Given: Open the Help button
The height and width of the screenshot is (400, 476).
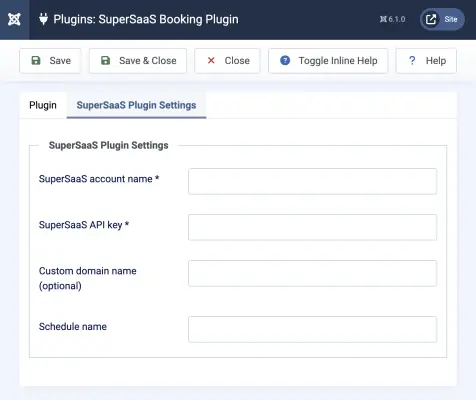Looking at the screenshot, I should click(426, 61).
